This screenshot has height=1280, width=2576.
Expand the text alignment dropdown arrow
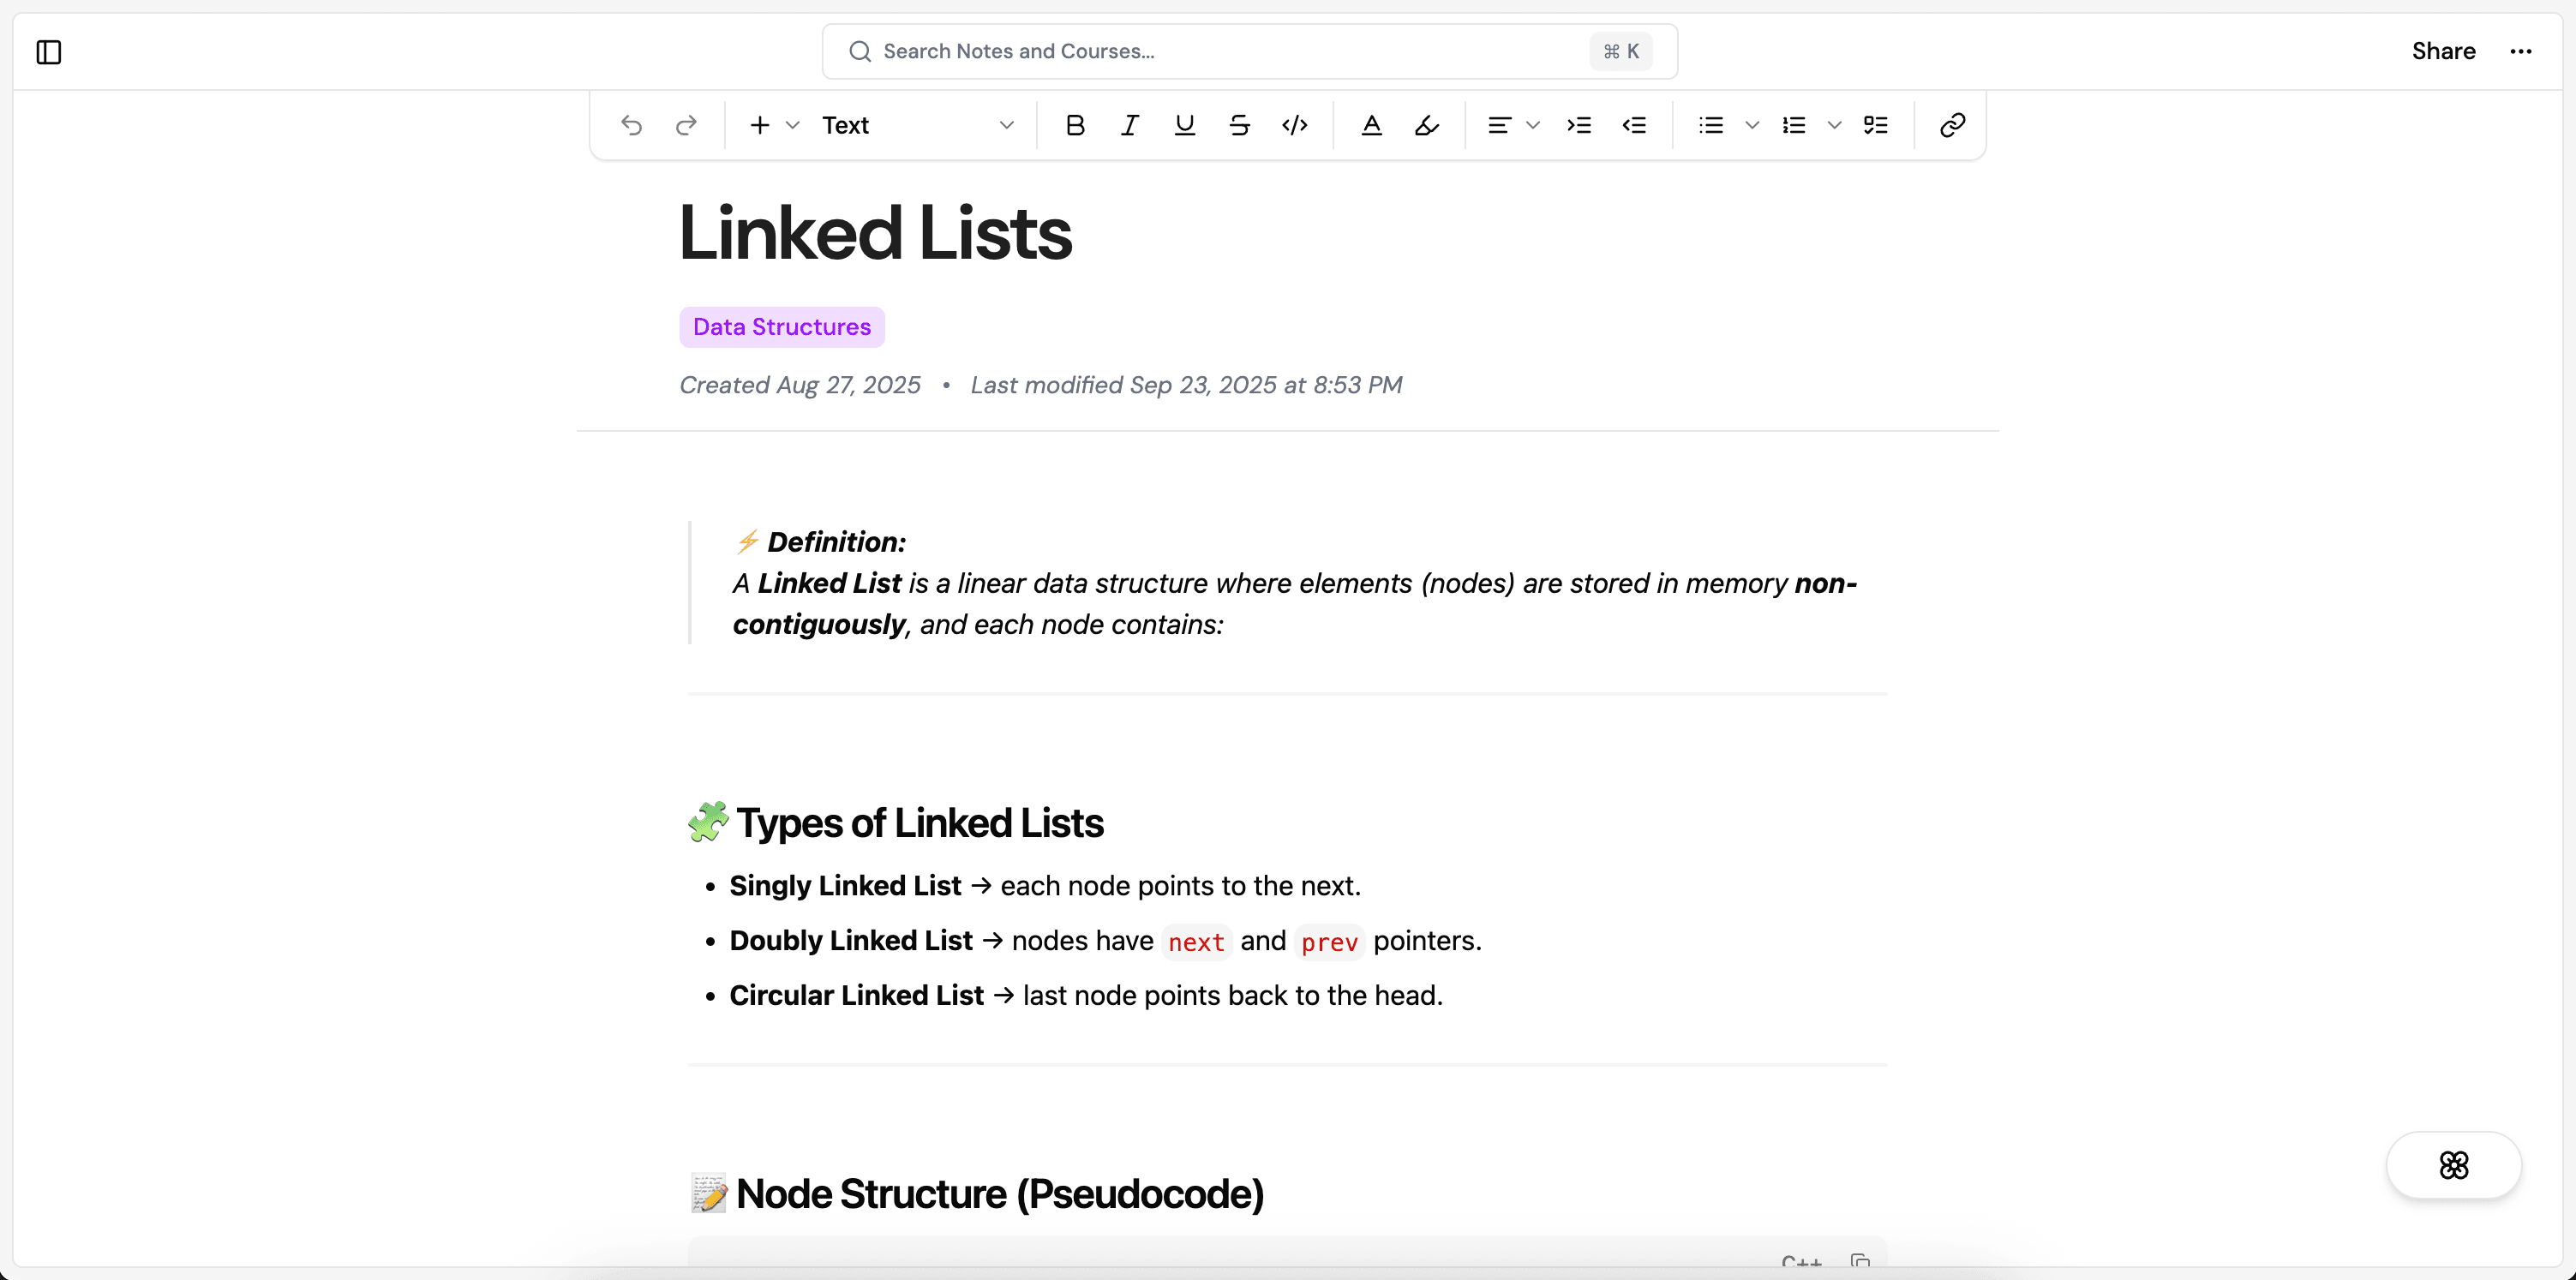(x=1533, y=125)
